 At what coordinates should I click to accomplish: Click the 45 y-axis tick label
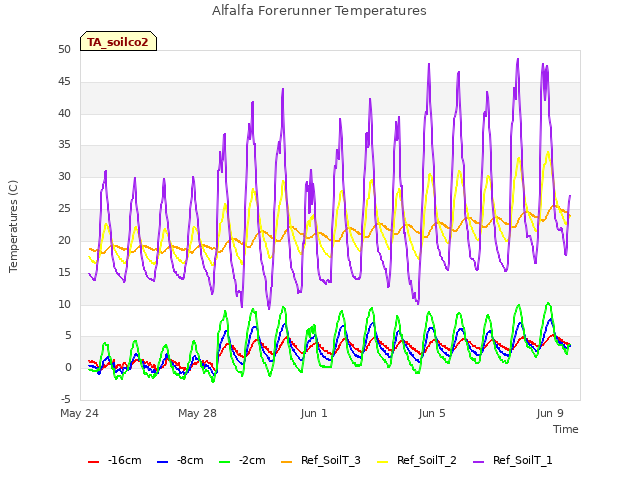(x=64, y=82)
